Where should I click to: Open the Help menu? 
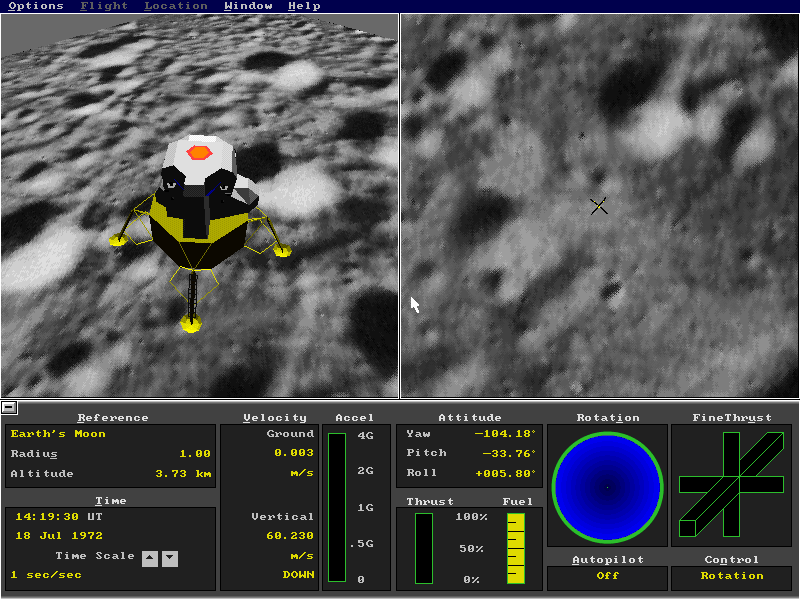click(x=304, y=6)
